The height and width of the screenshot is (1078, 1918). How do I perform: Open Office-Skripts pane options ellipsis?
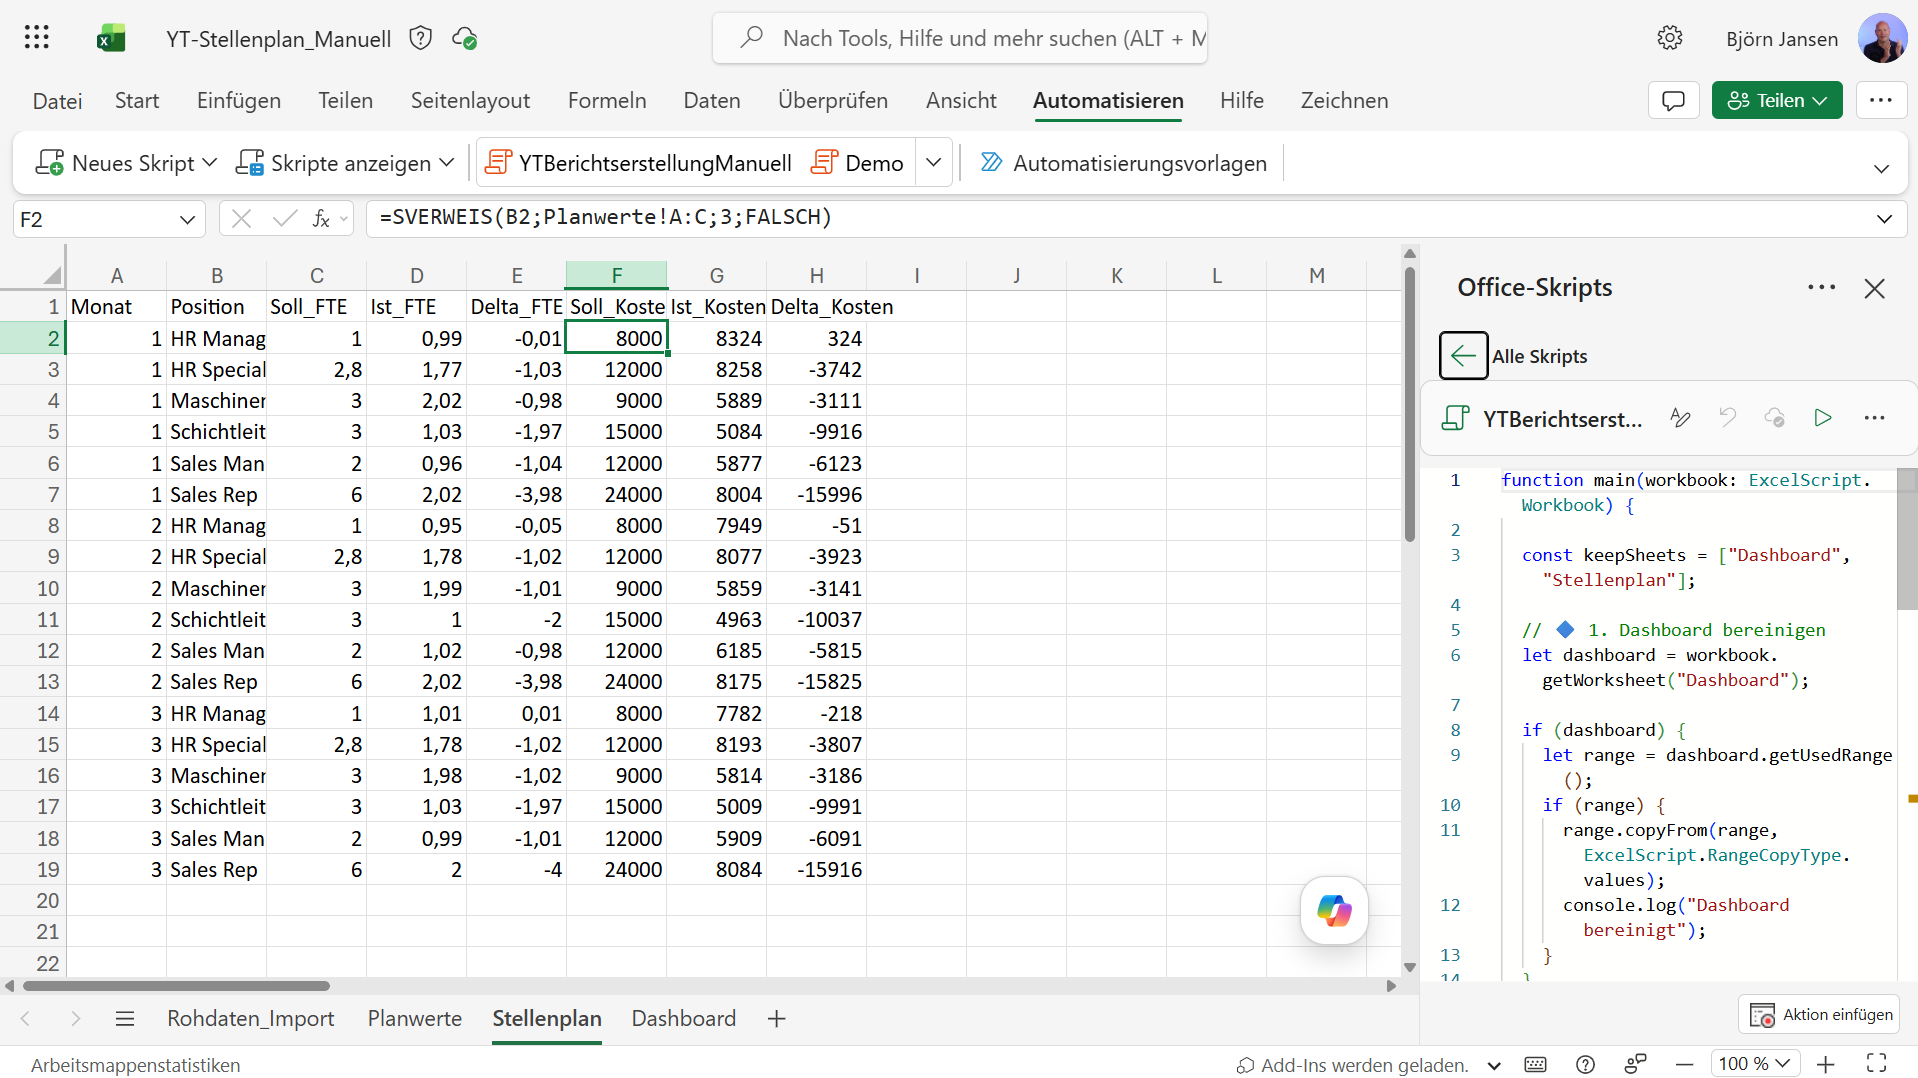pos(1821,287)
